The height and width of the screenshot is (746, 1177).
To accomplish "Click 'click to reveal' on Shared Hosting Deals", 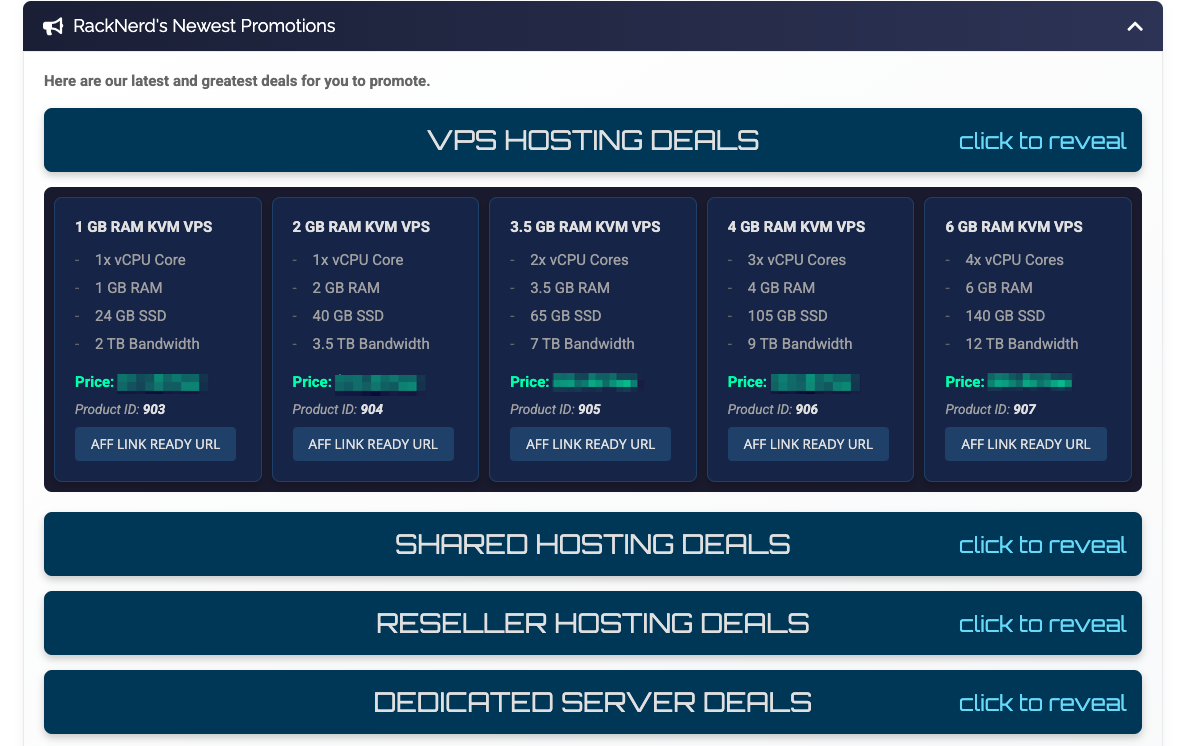I will tap(1042, 545).
